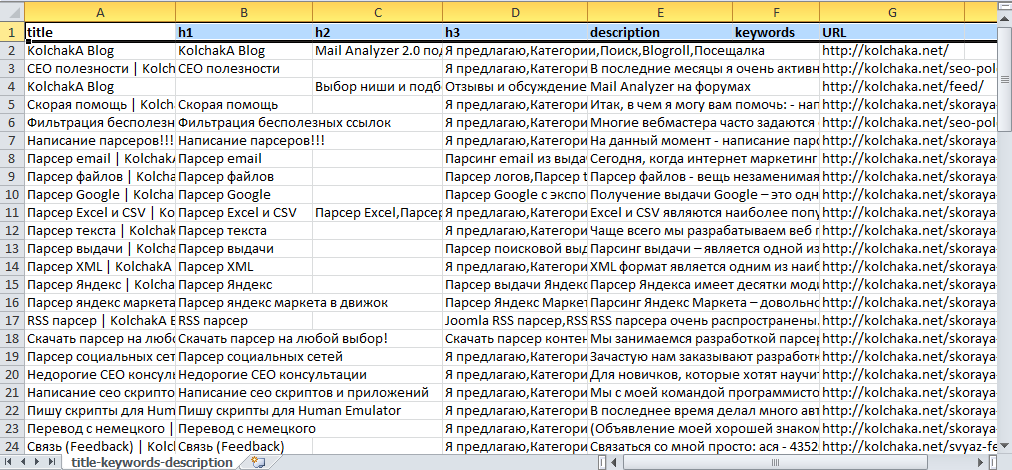Click the 'keywords' header cell
Viewport: 1012px width, 470px height.
[776, 32]
